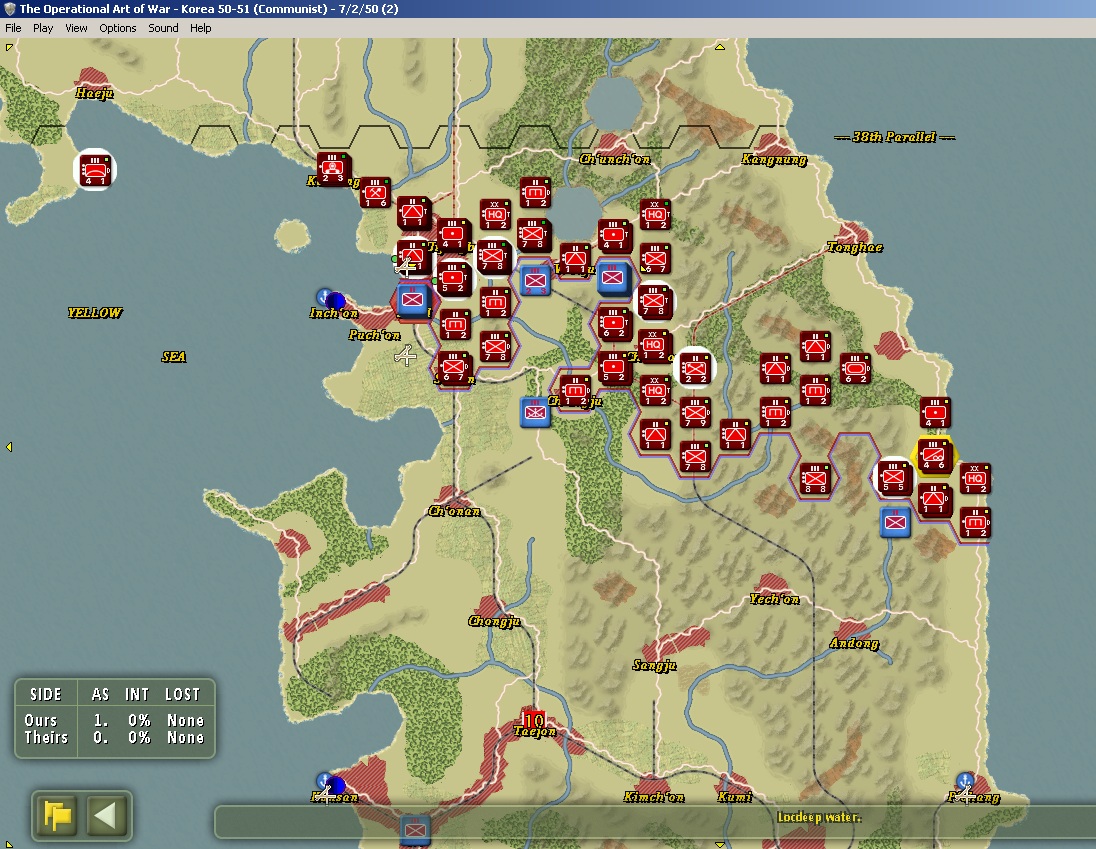Open the View menu
Viewport: 1096px width, 849px height.
click(x=76, y=28)
